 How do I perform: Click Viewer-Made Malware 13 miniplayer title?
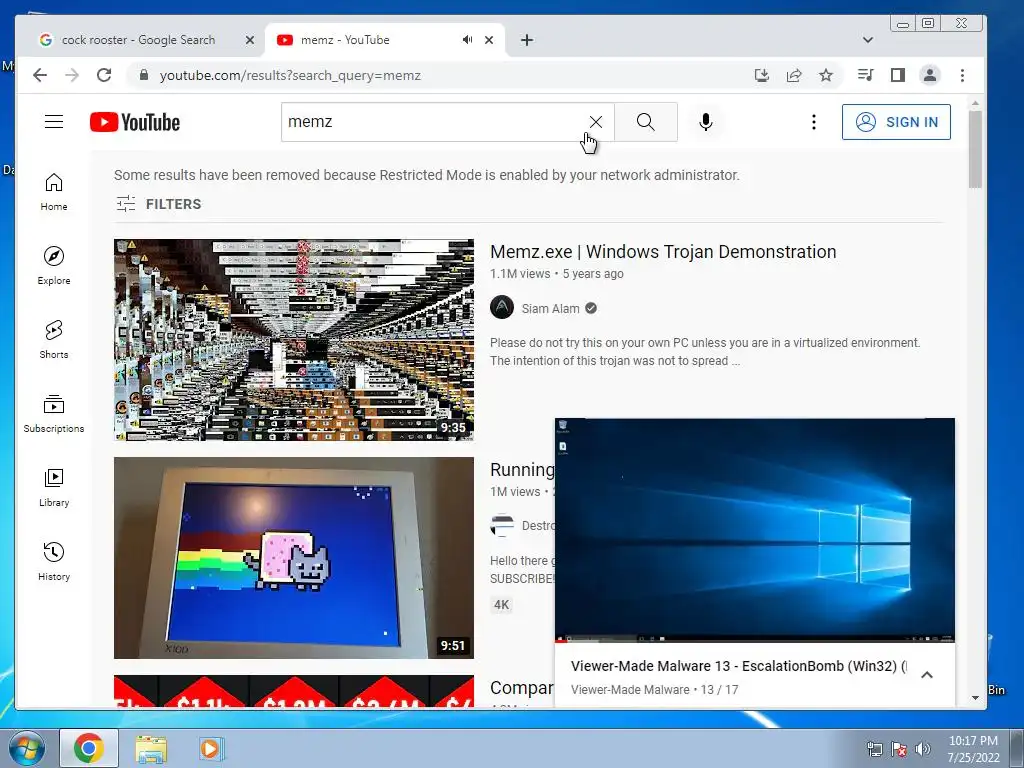tap(739, 666)
